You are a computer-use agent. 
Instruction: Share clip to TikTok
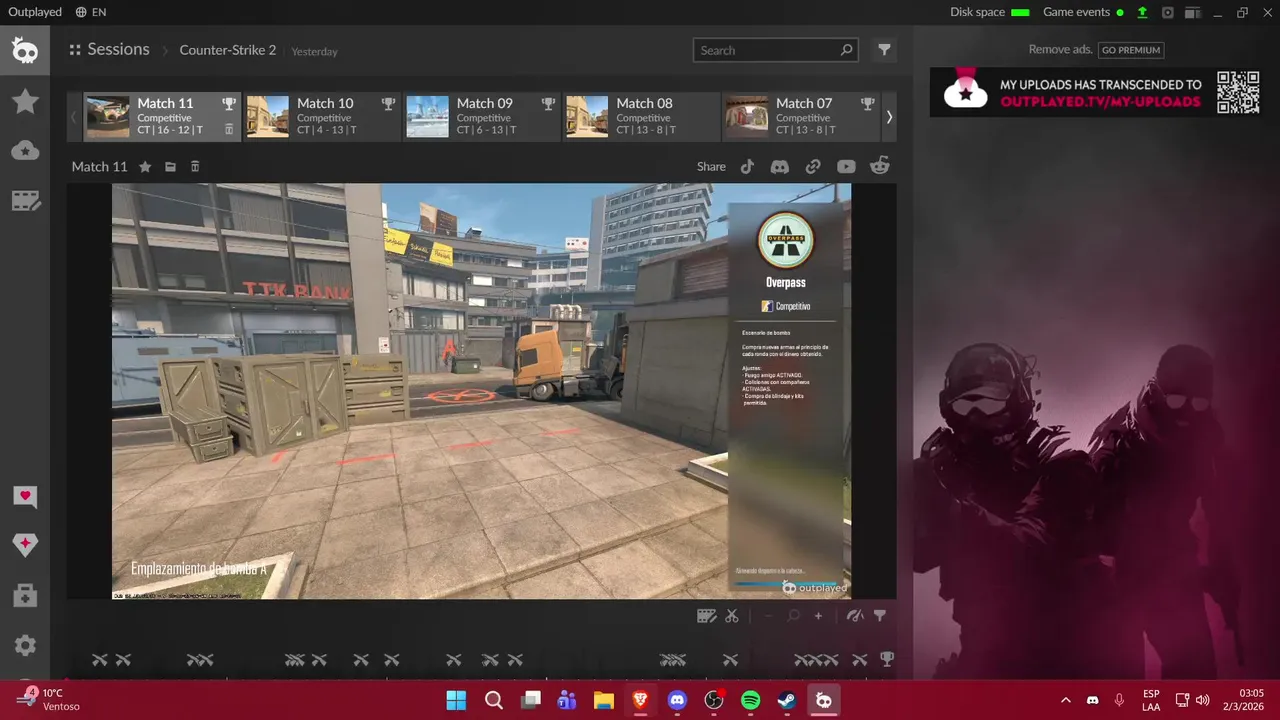click(747, 167)
